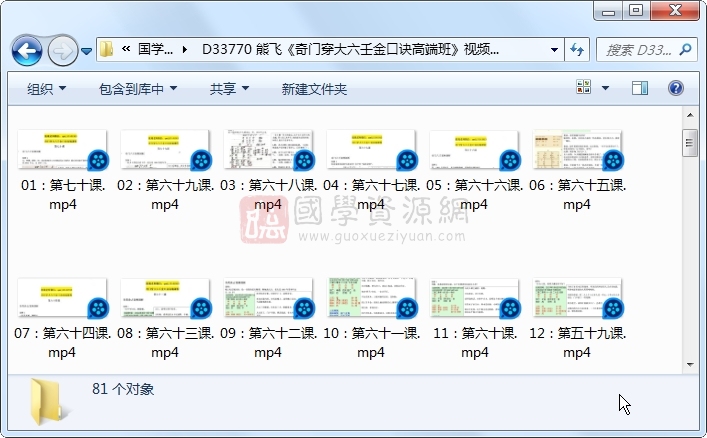Viewport: 707px width, 438px height.
Task: Expand the hidden breadcrumb chevron «
Action: pos(126,49)
